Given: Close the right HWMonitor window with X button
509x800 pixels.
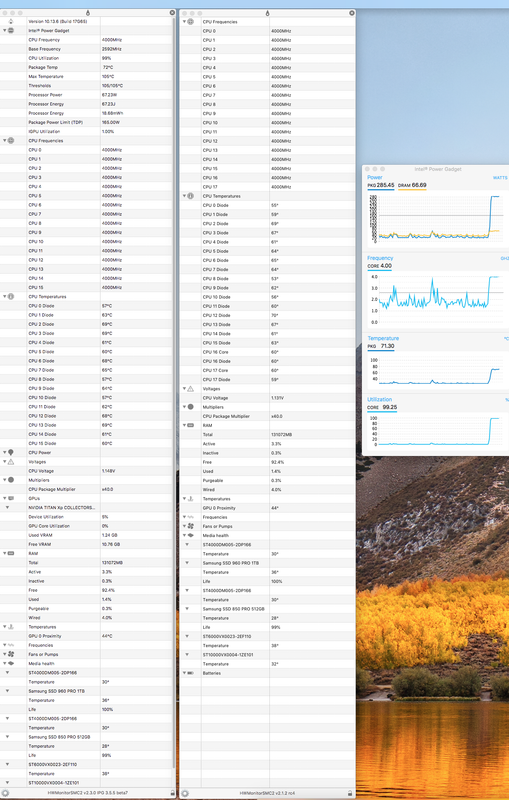Looking at the screenshot, I should pos(351,13).
